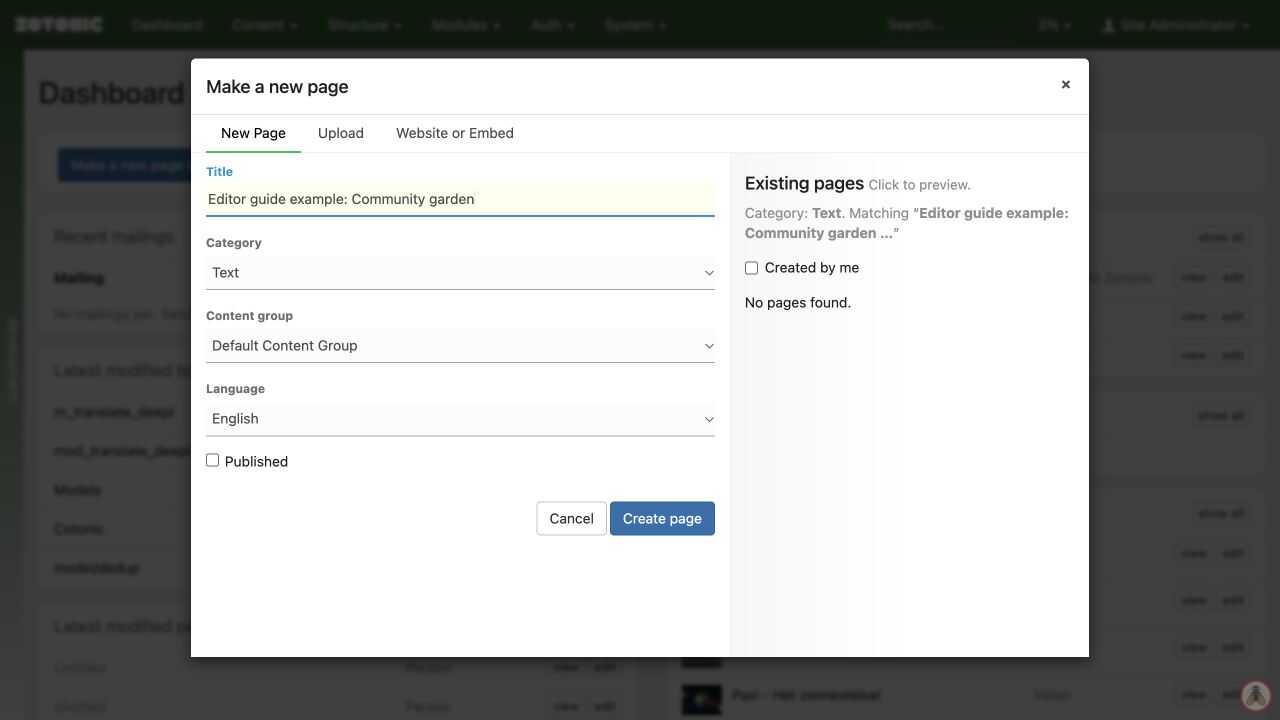Open the Modules menu in top bar
Image resolution: width=1280 pixels, height=720 pixels.
(x=466, y=25)
